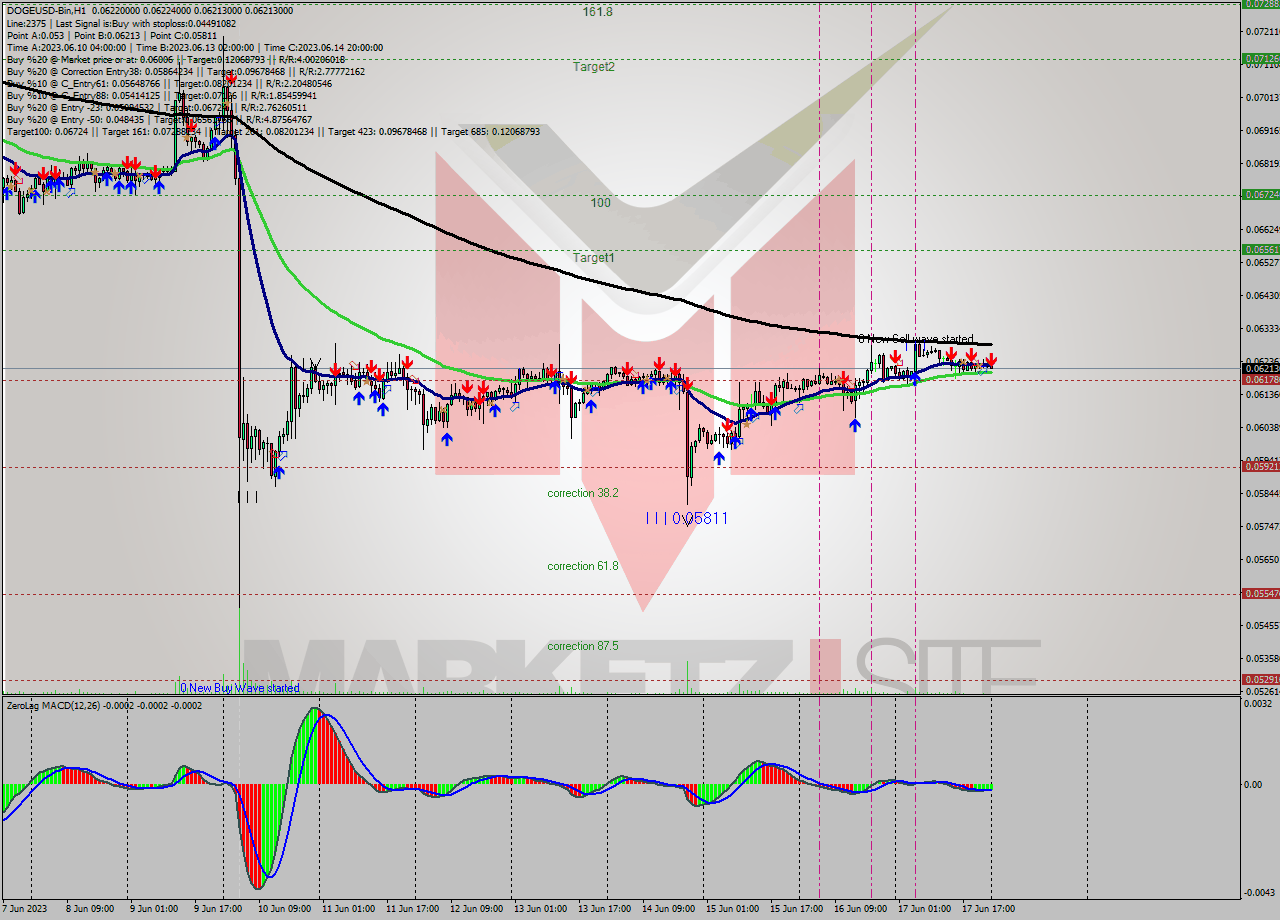1280x920 pixels.
Task: Click the '14 Jun 09:00' time axis label
Action: pyautogui.click(x=668, y=909)
